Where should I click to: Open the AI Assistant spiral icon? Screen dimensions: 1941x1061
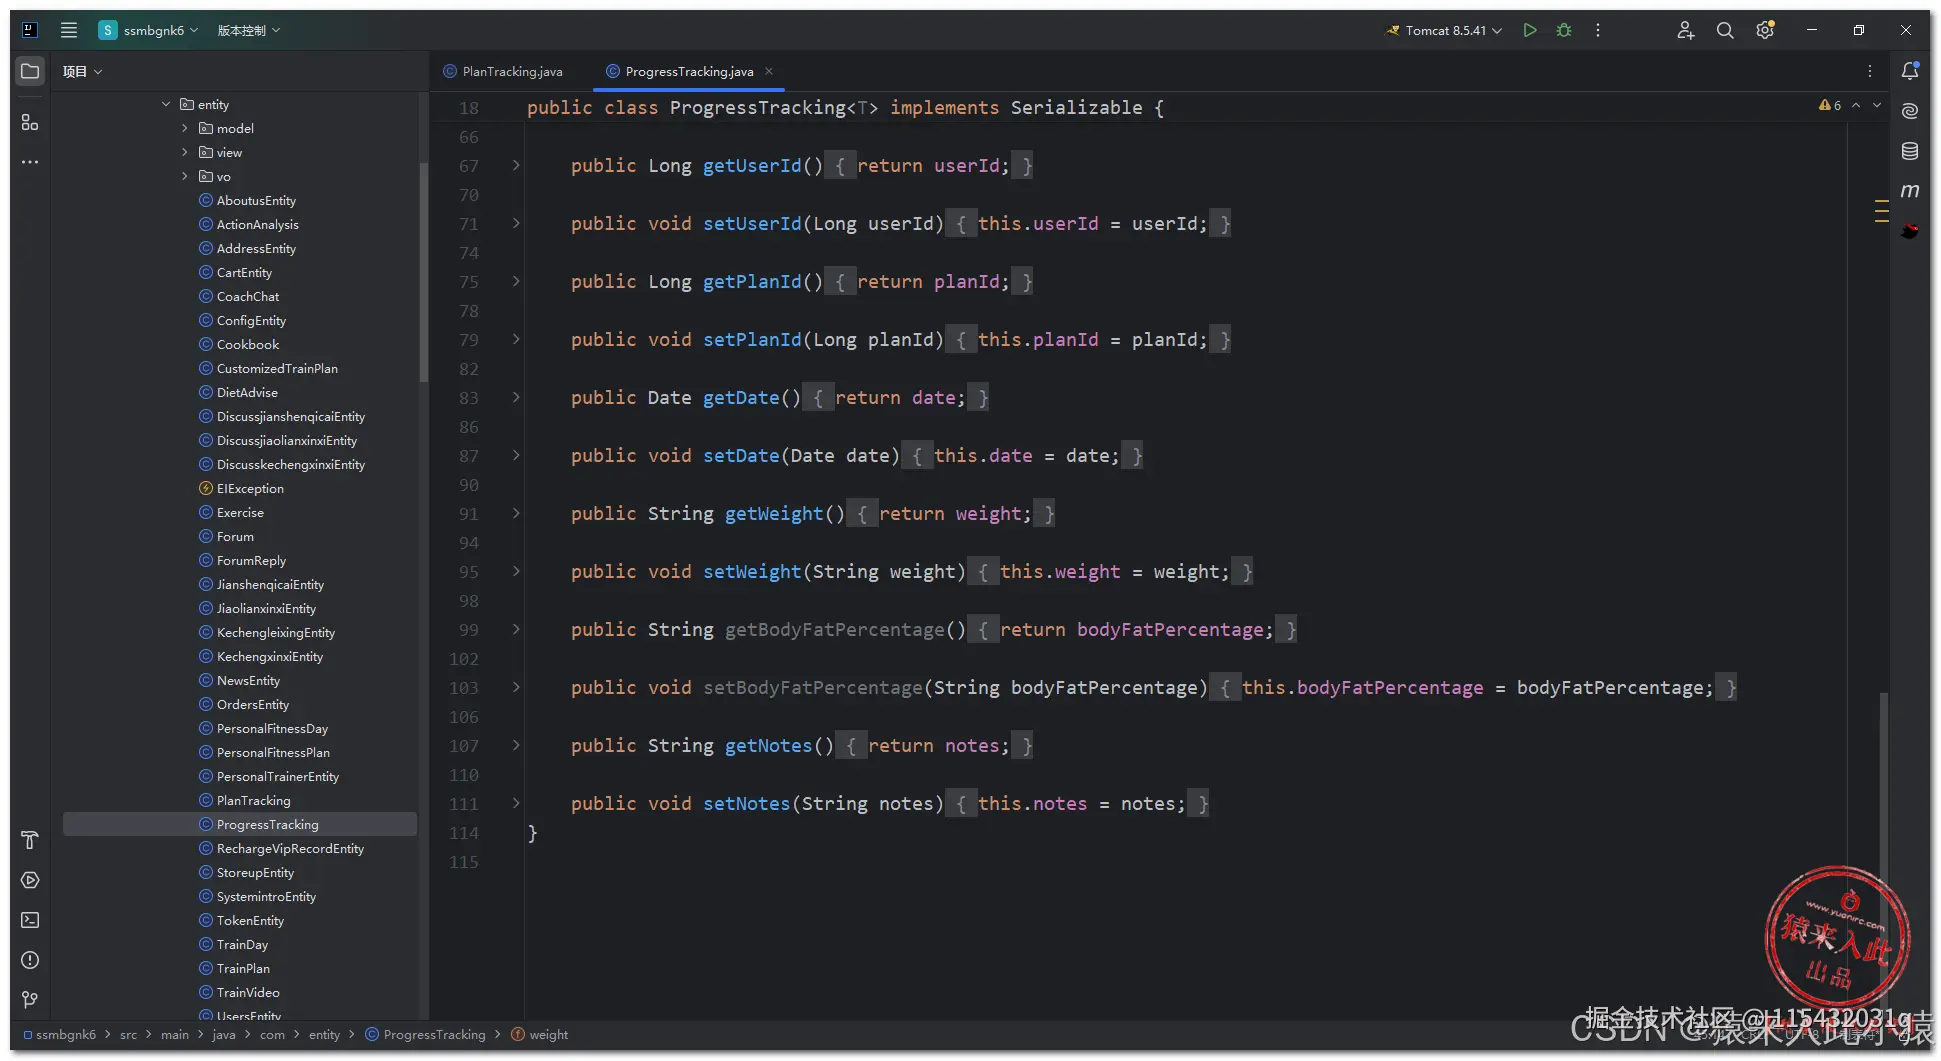click(x=1910, y=110)
